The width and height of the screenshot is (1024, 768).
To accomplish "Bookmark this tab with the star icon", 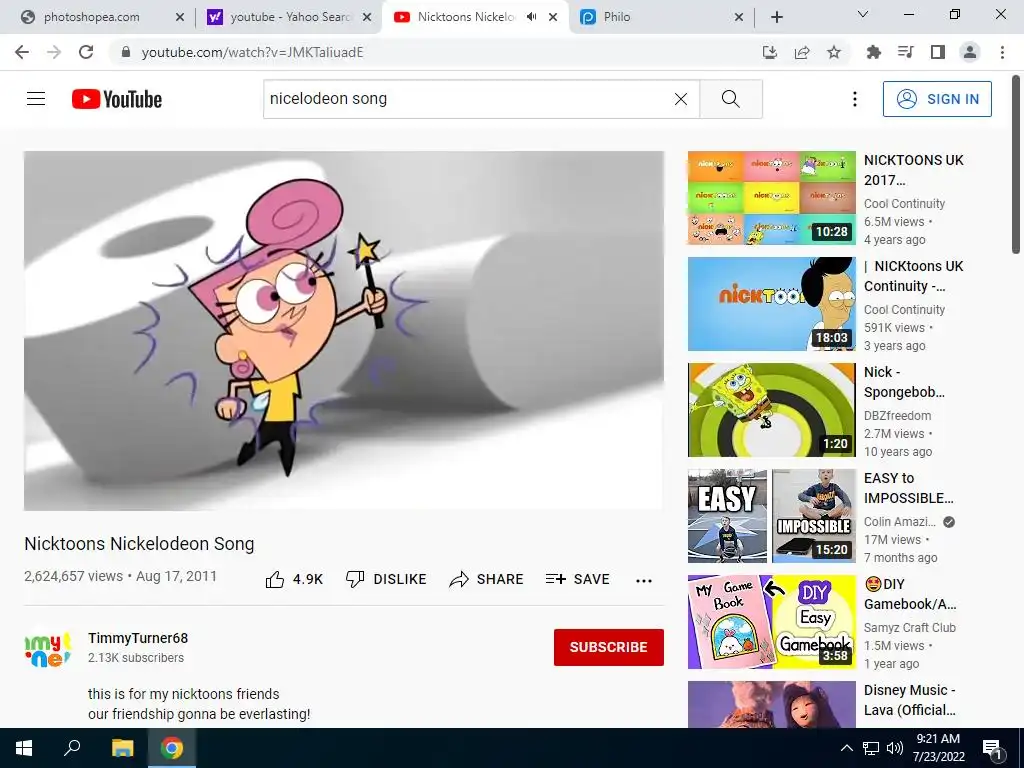I will pos(834,52).
